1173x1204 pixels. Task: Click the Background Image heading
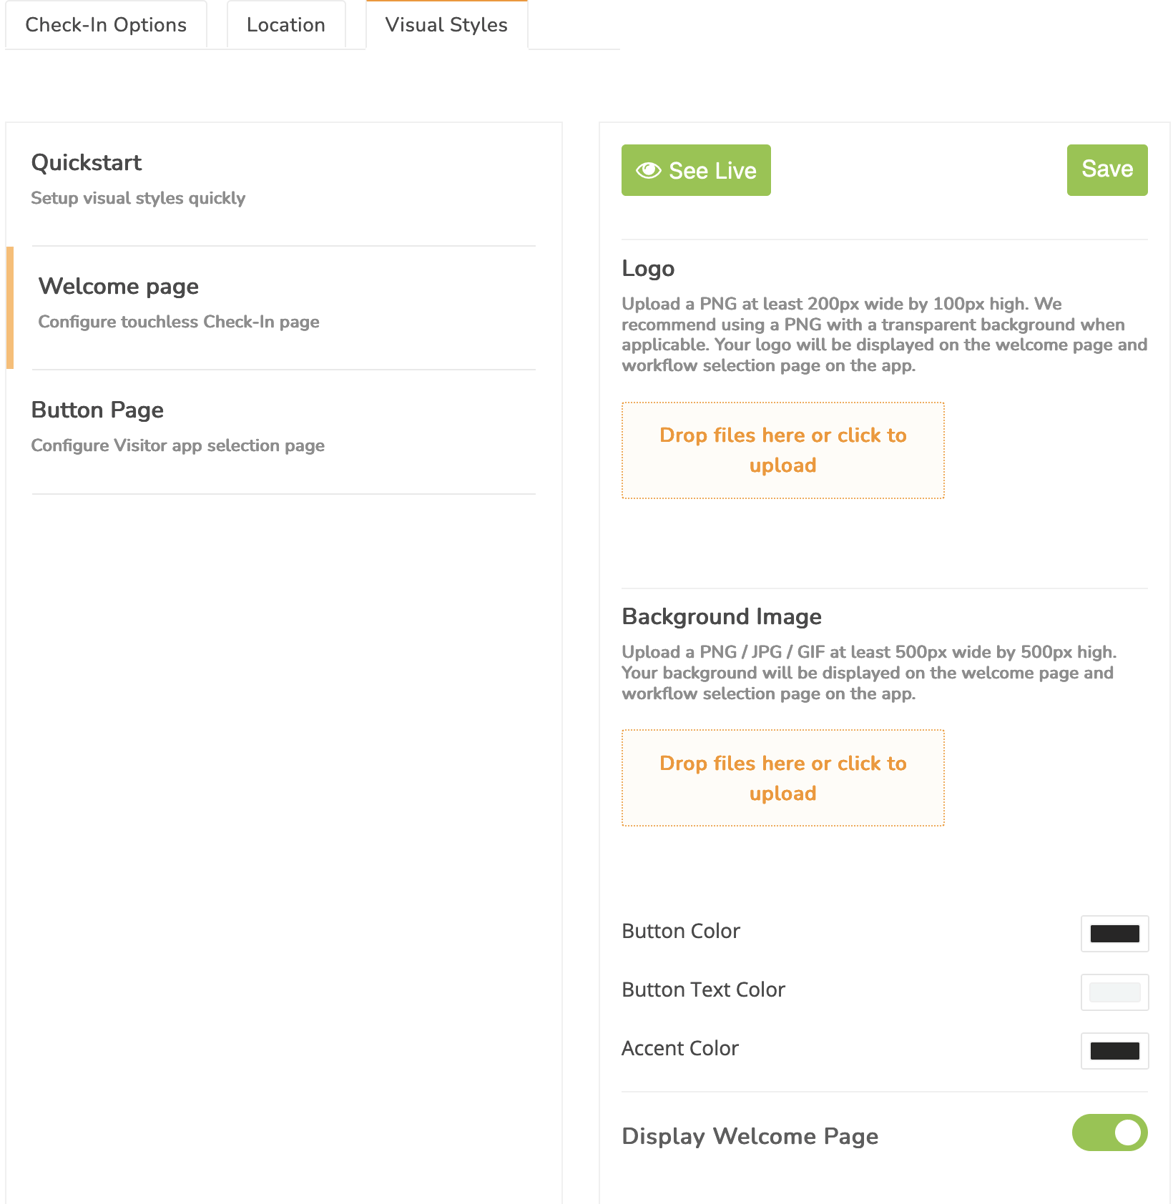pos(721,616)
